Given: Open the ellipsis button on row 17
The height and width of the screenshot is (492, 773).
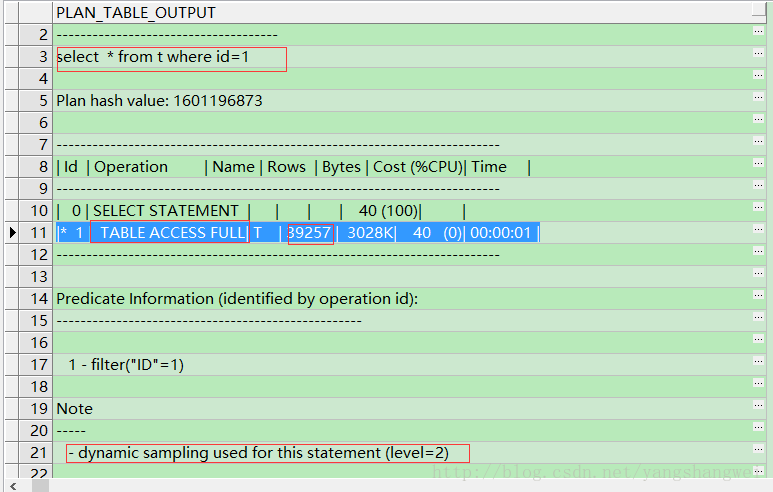Looking at the screenshot, I should (759, 361).
